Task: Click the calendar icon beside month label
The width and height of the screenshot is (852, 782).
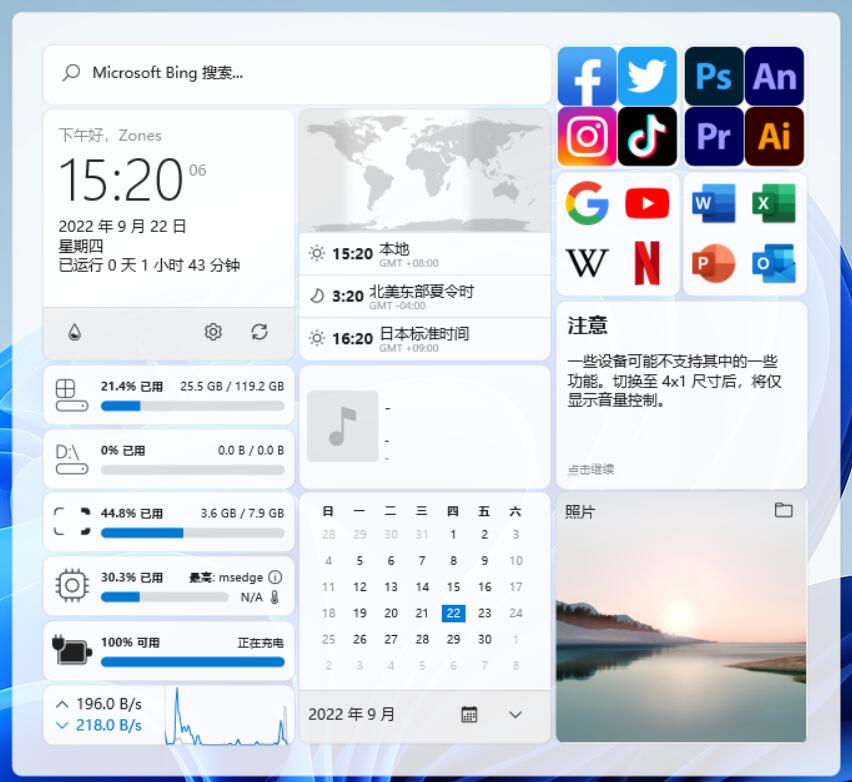Action: [x=469, y=714]
